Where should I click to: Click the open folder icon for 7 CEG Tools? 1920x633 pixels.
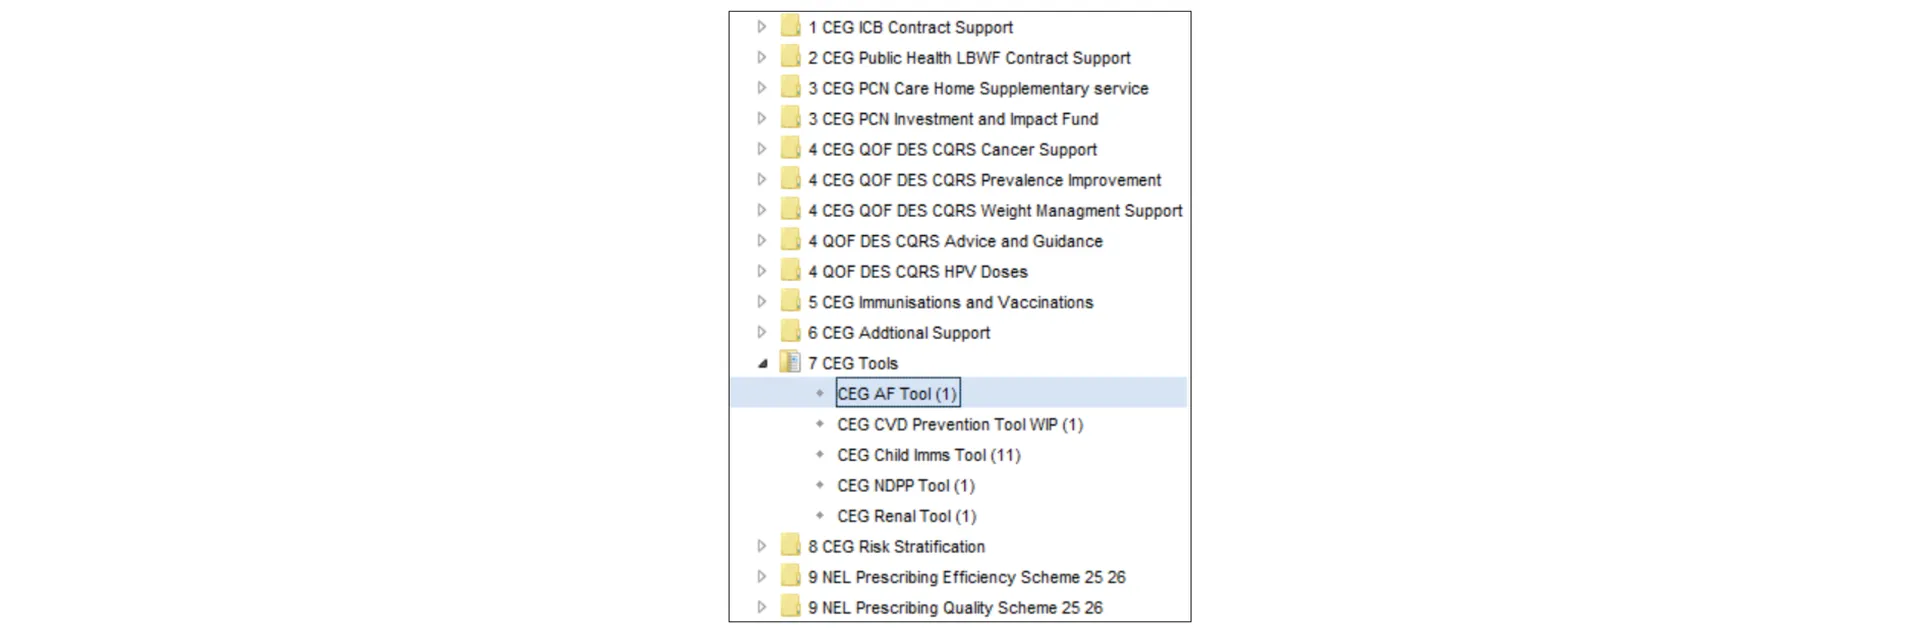click(790, 363)
